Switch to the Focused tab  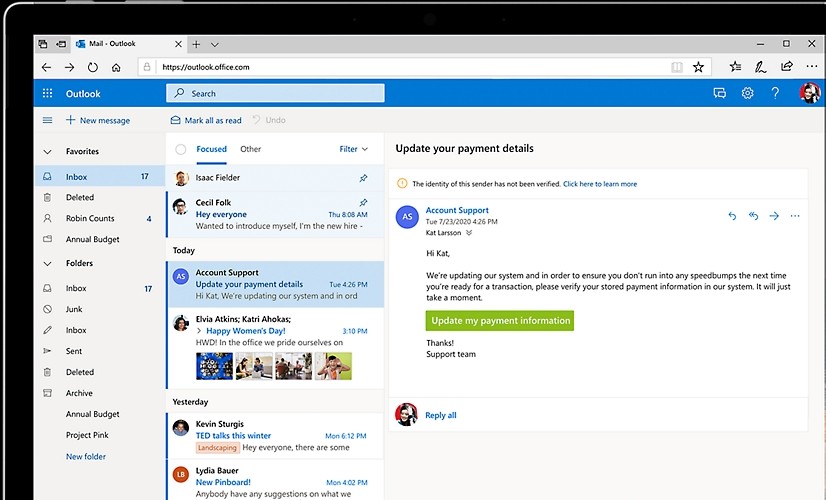click(211, 149)
